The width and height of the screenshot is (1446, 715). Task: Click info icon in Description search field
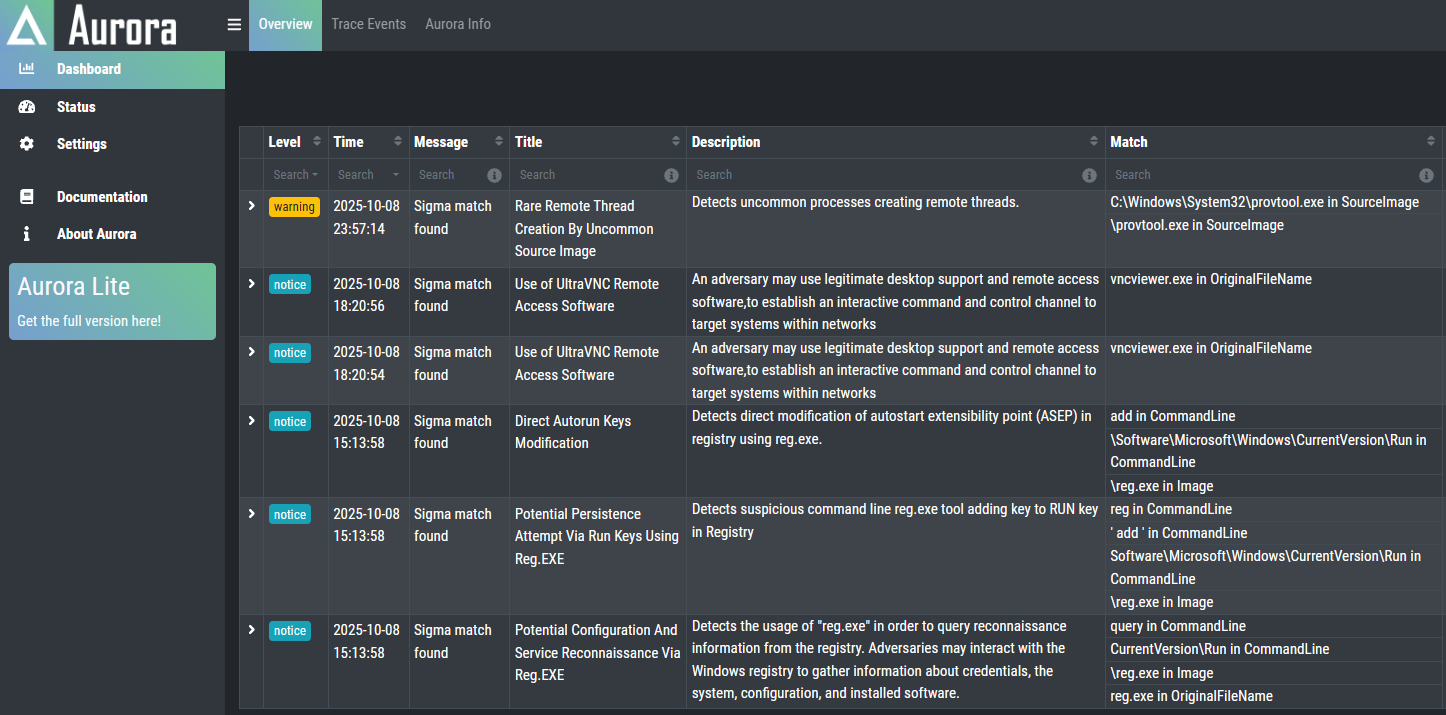pyautogui.click(x=1089, y=175)
